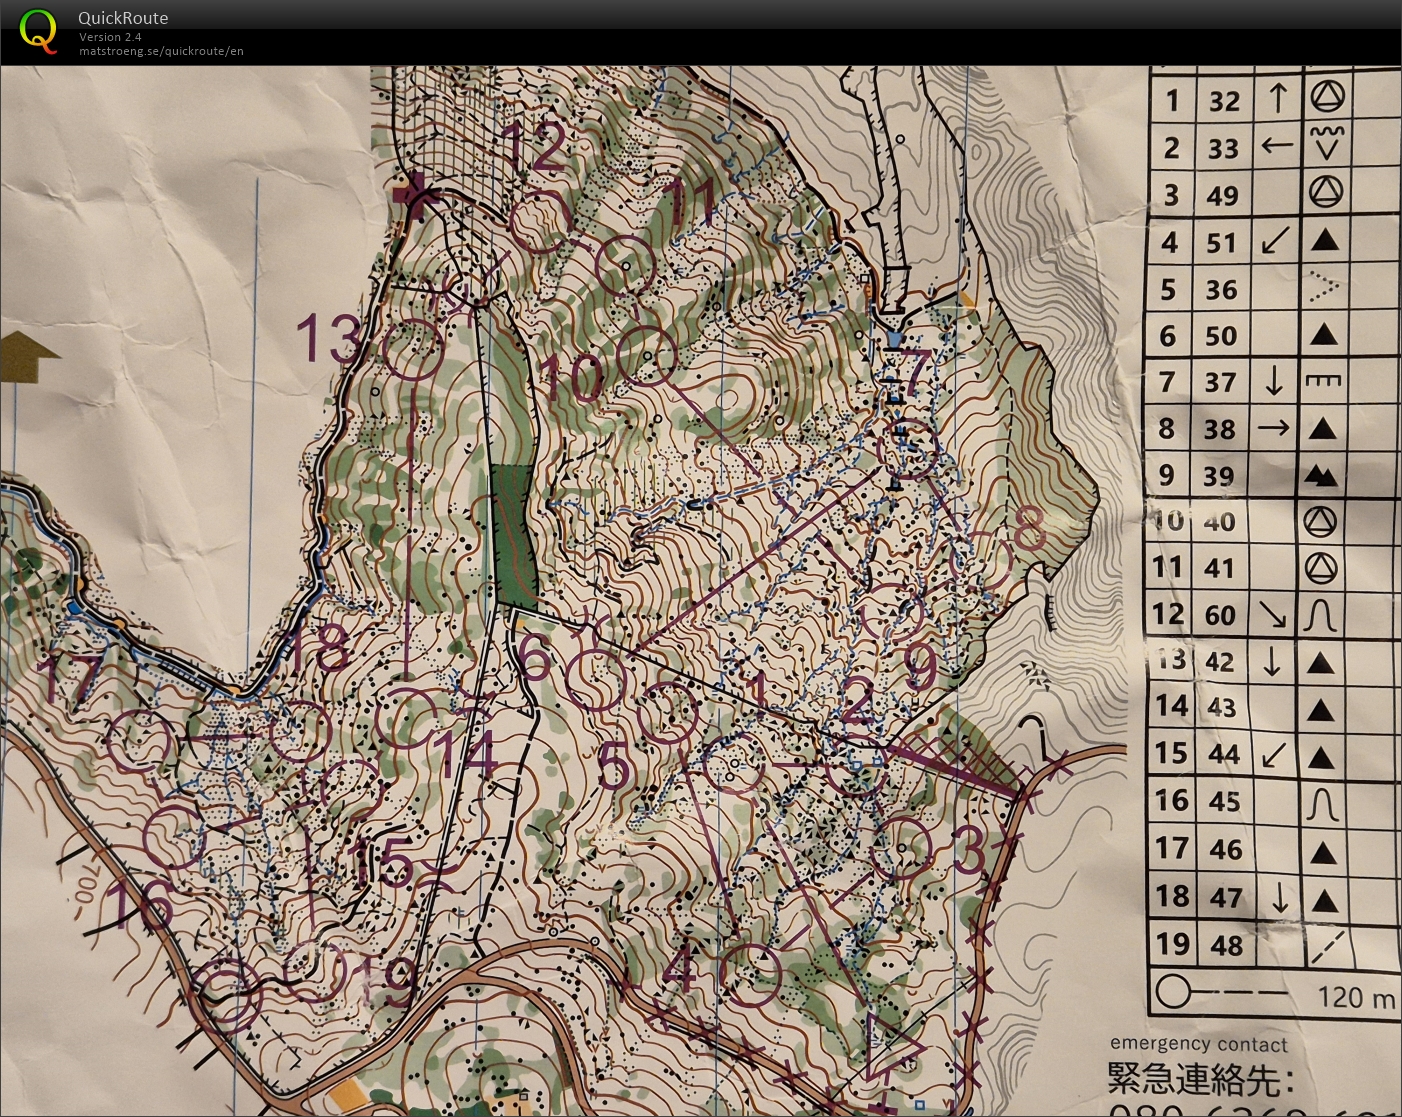
Task: Select the feature symbol for code 33
Action: tap(1326, 145)
